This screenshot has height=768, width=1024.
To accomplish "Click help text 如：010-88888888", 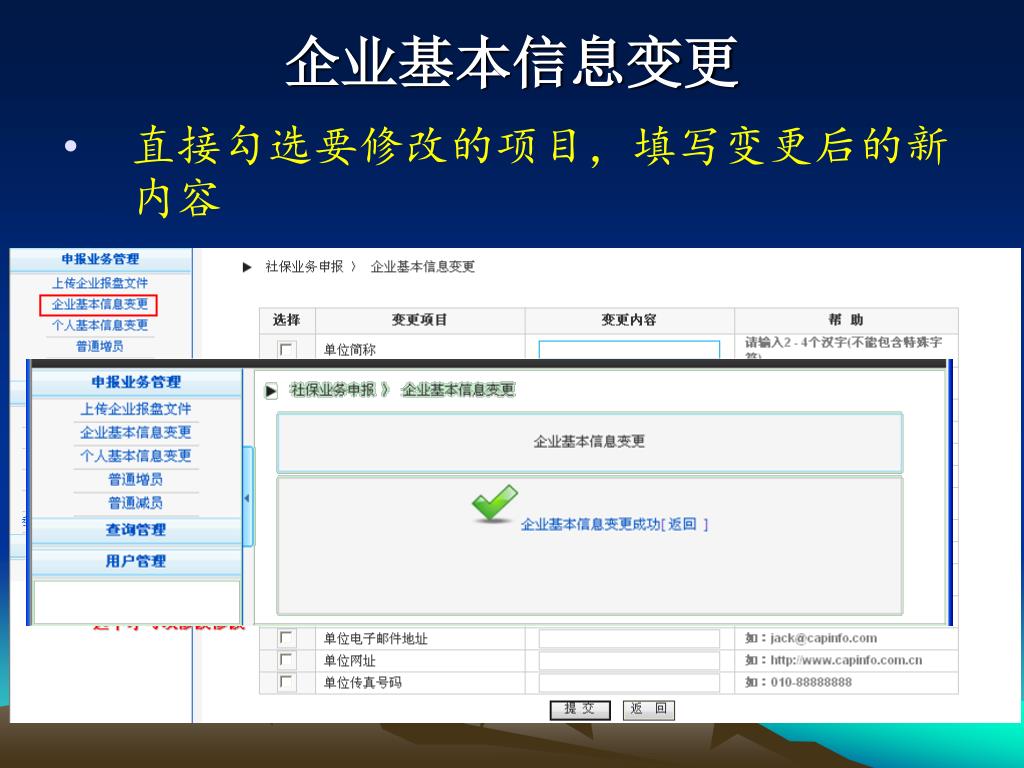I will (x=799, y=682).
